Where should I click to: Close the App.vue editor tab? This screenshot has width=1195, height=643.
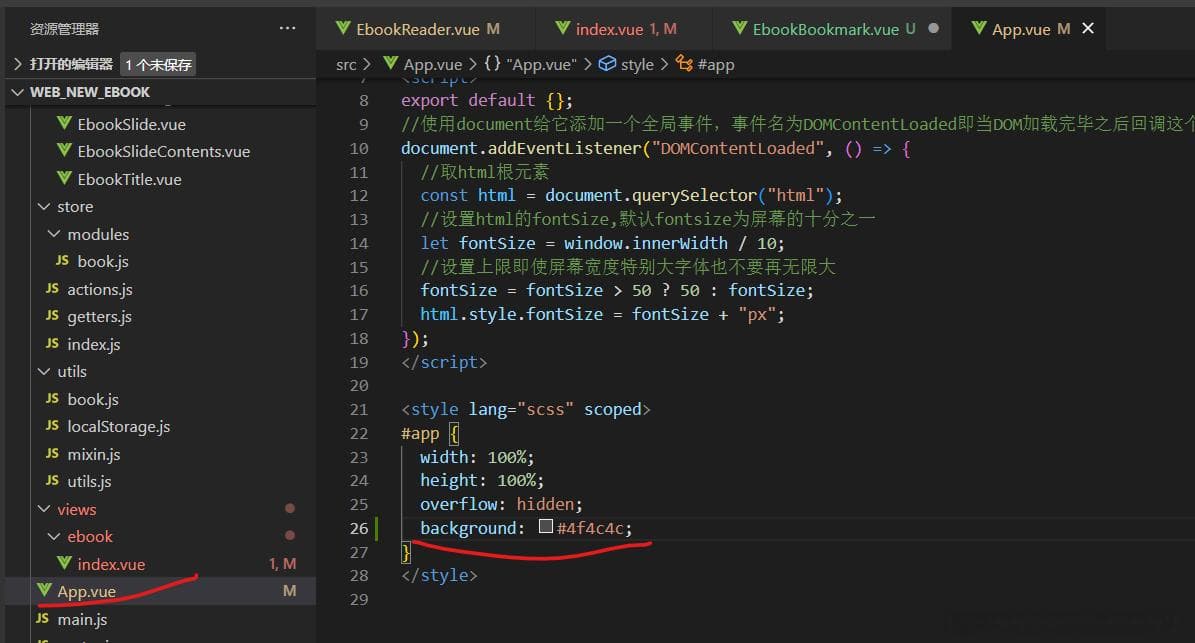tap(1088, 28)
